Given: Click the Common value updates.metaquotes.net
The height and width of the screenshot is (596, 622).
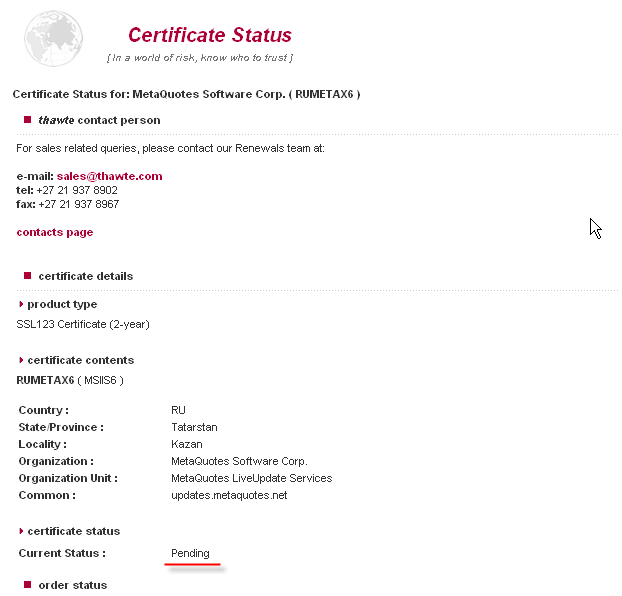Looking at the screenshot, I should click(x=229, y=496).
